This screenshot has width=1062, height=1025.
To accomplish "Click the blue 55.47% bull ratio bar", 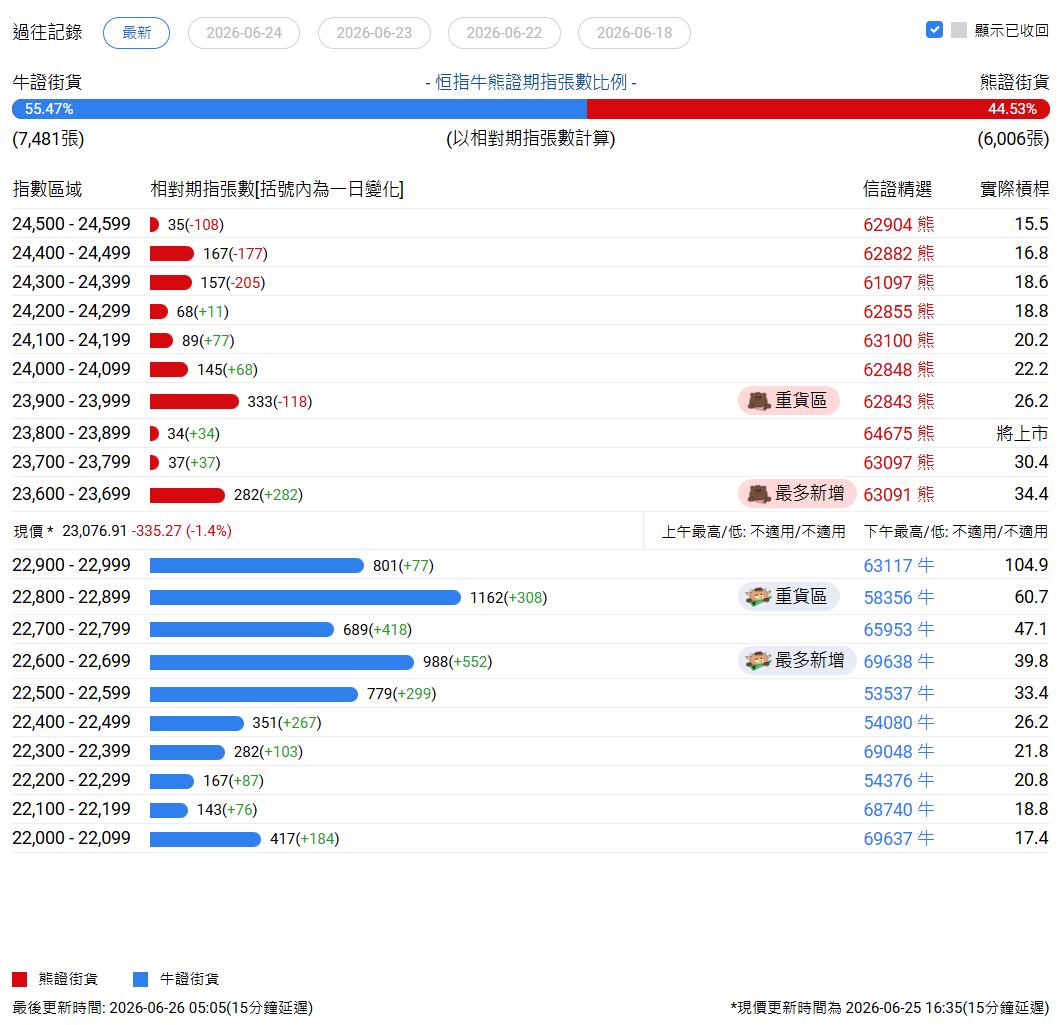I will click(x=299, y=109).
